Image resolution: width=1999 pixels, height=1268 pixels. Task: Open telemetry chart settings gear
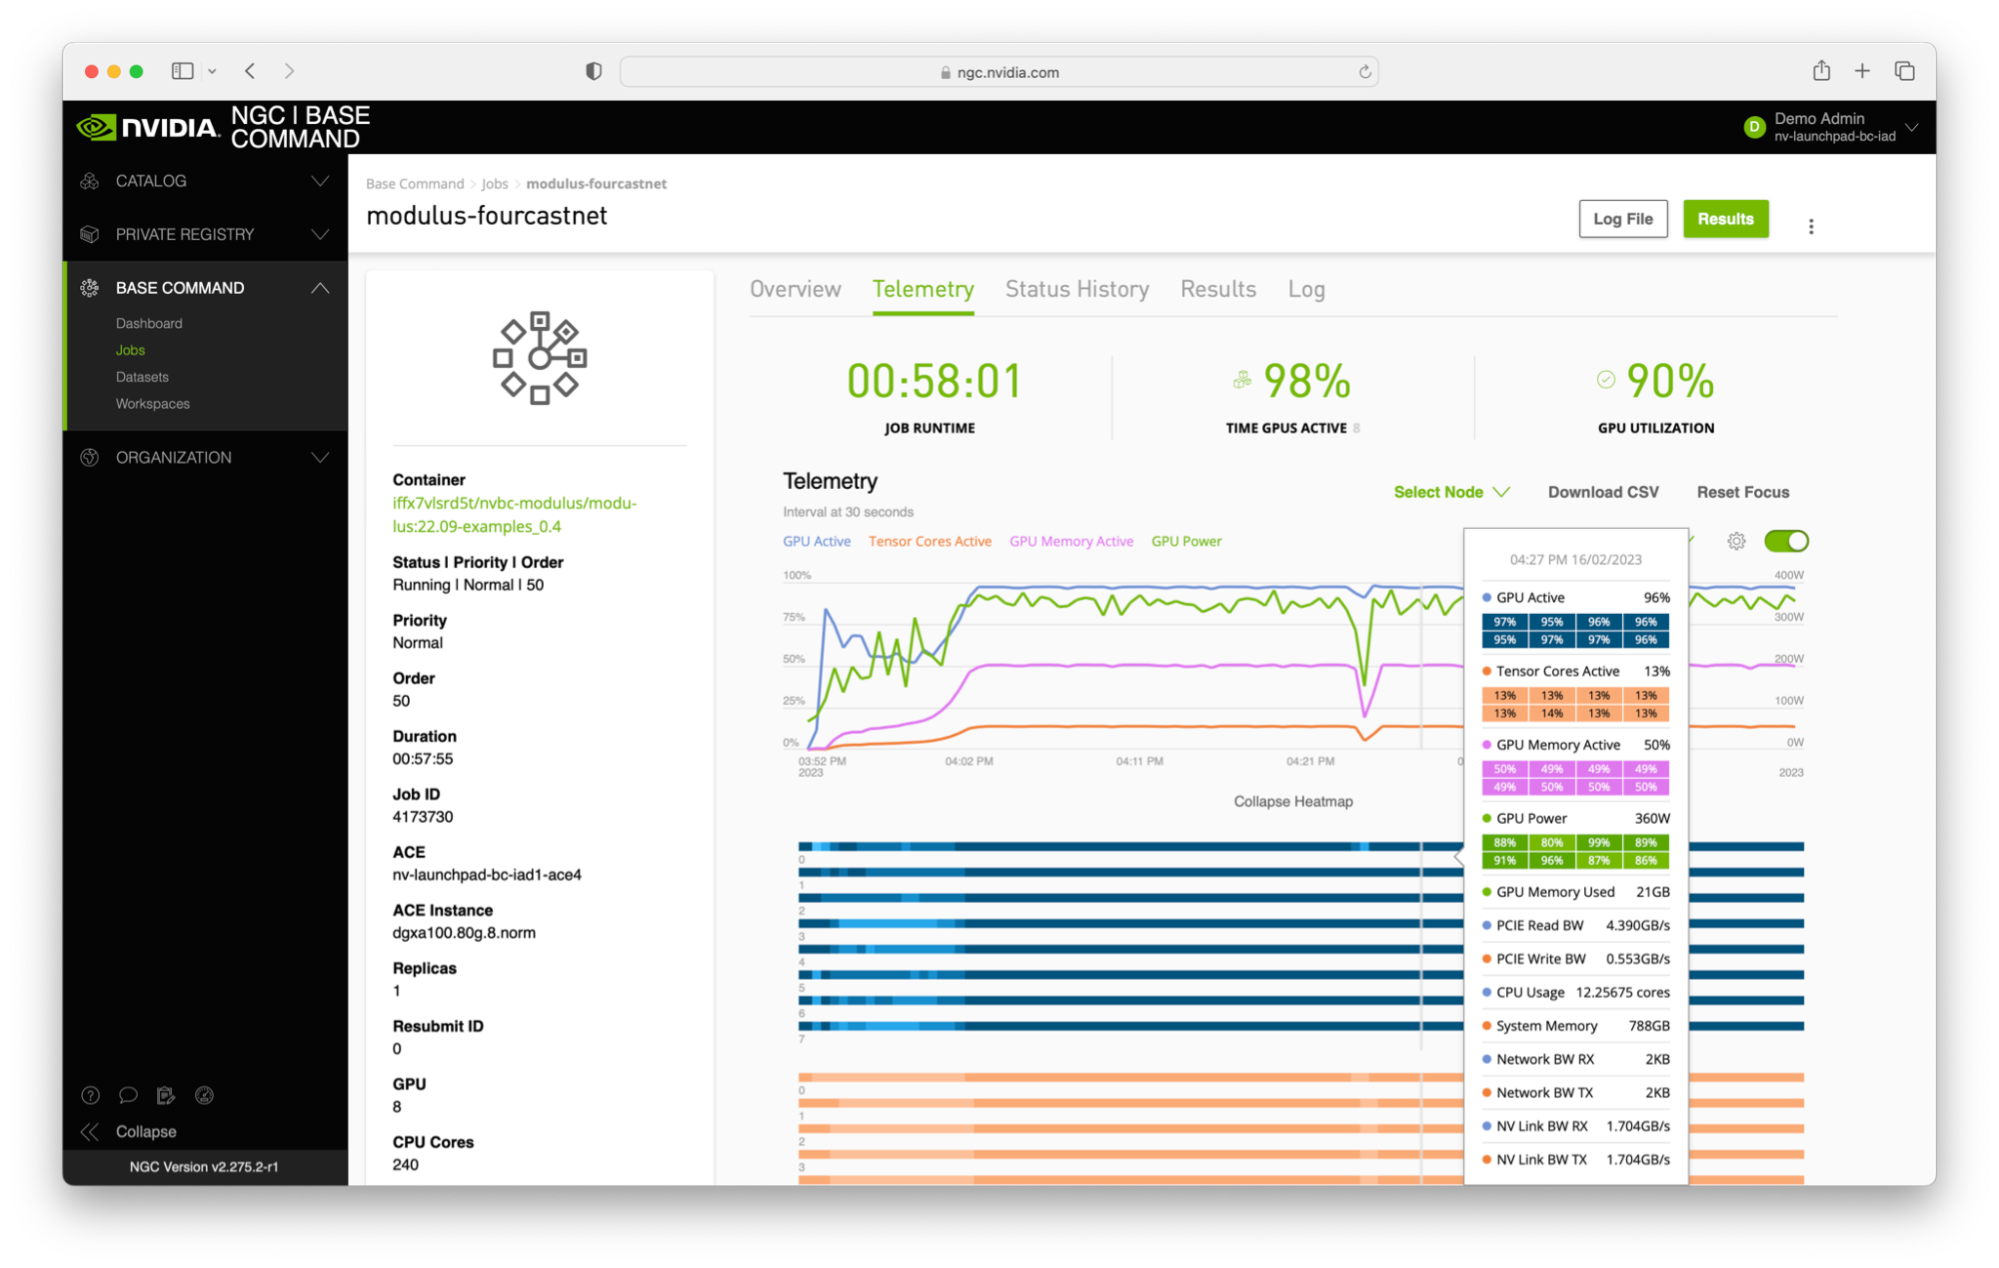(x=1736, y=541)
